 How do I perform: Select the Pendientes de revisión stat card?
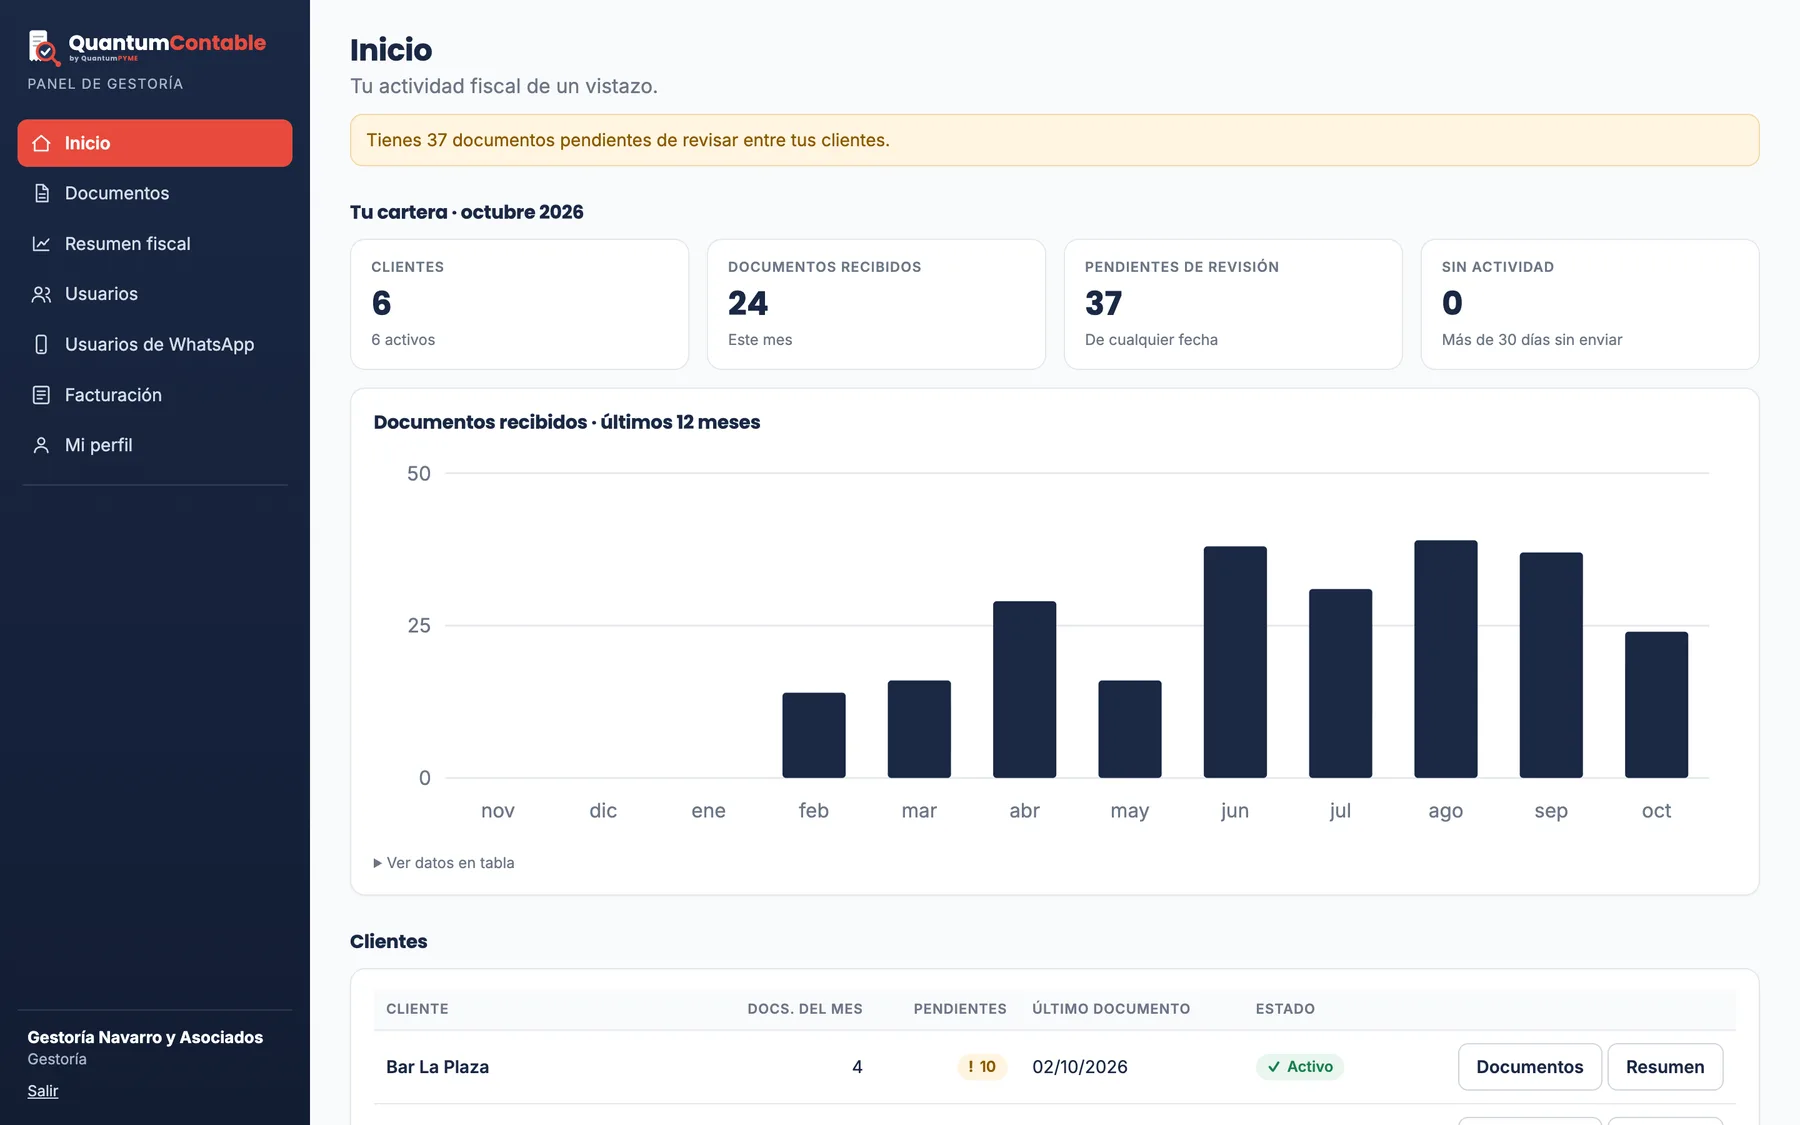click(x=1233, y=304)
